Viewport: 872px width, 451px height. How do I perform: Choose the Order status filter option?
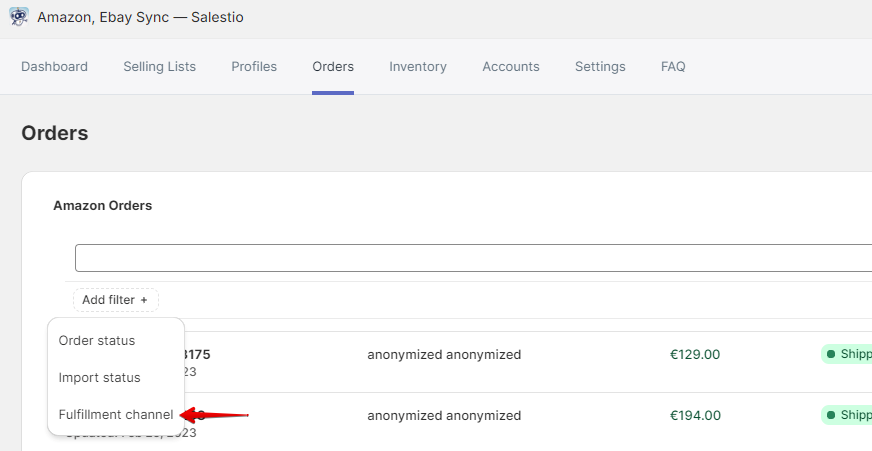click(97, 340)
